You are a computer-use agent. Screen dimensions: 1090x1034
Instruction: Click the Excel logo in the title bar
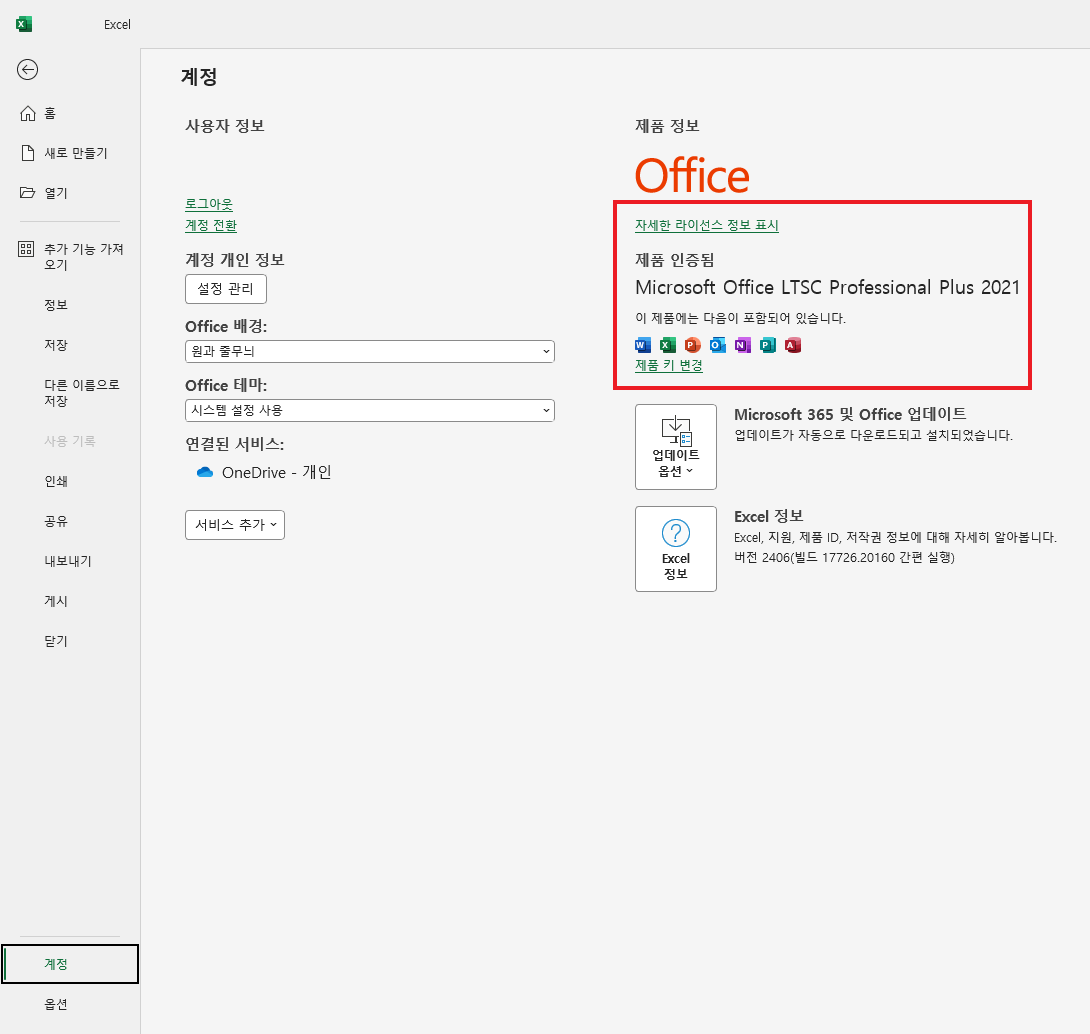point(24,24)
